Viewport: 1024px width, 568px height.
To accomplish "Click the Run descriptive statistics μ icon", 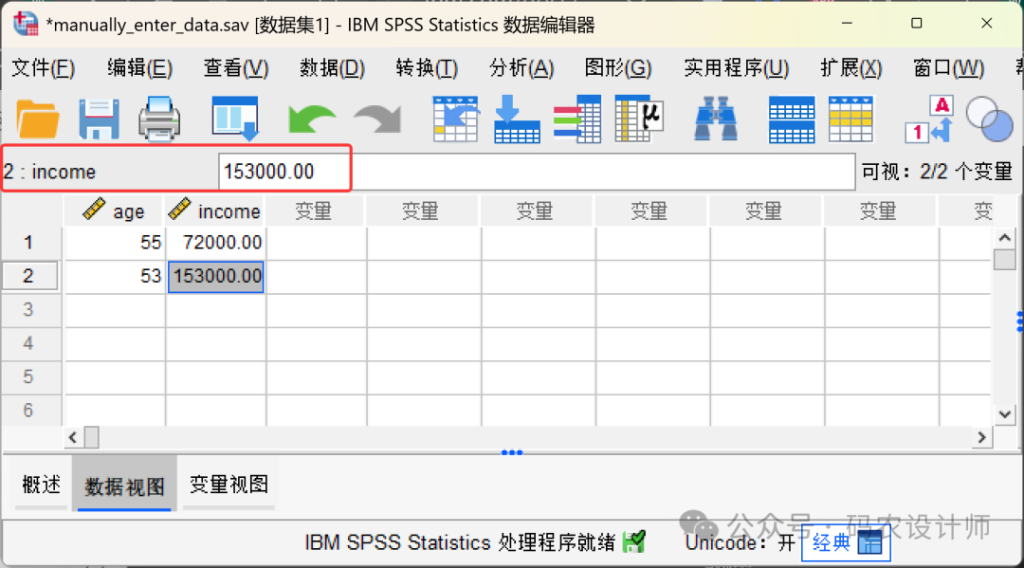I will [638, 119].
